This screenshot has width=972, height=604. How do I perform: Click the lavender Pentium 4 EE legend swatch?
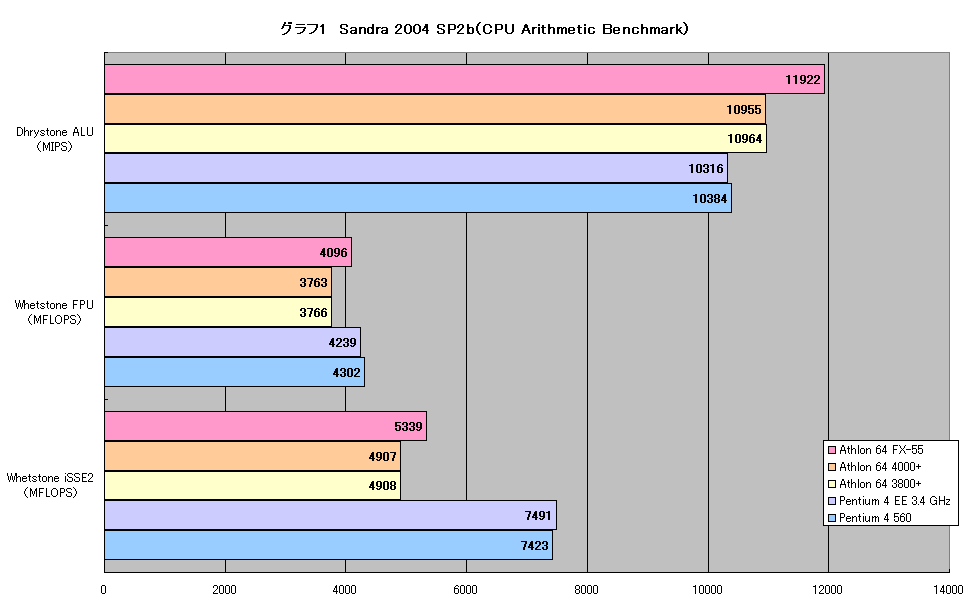coord(832,501)
